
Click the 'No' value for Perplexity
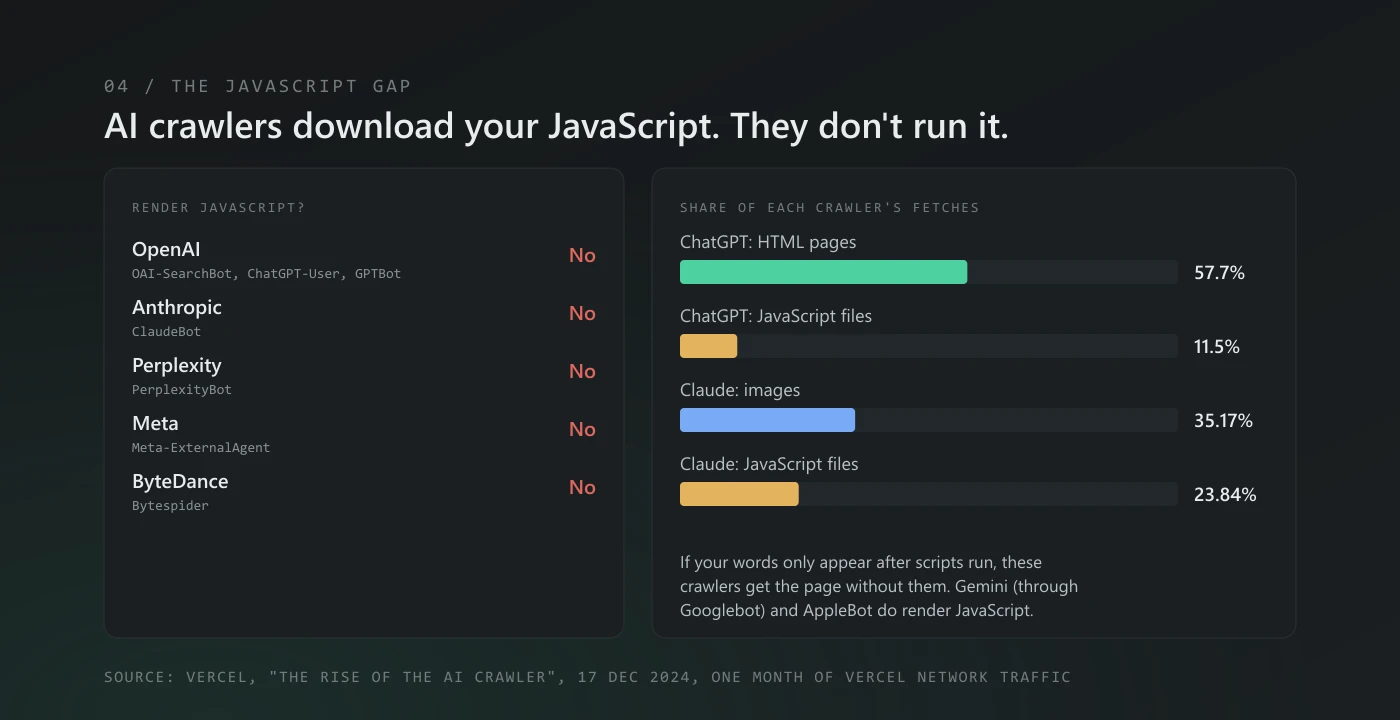pyautogui.click(x=582, y=371)
